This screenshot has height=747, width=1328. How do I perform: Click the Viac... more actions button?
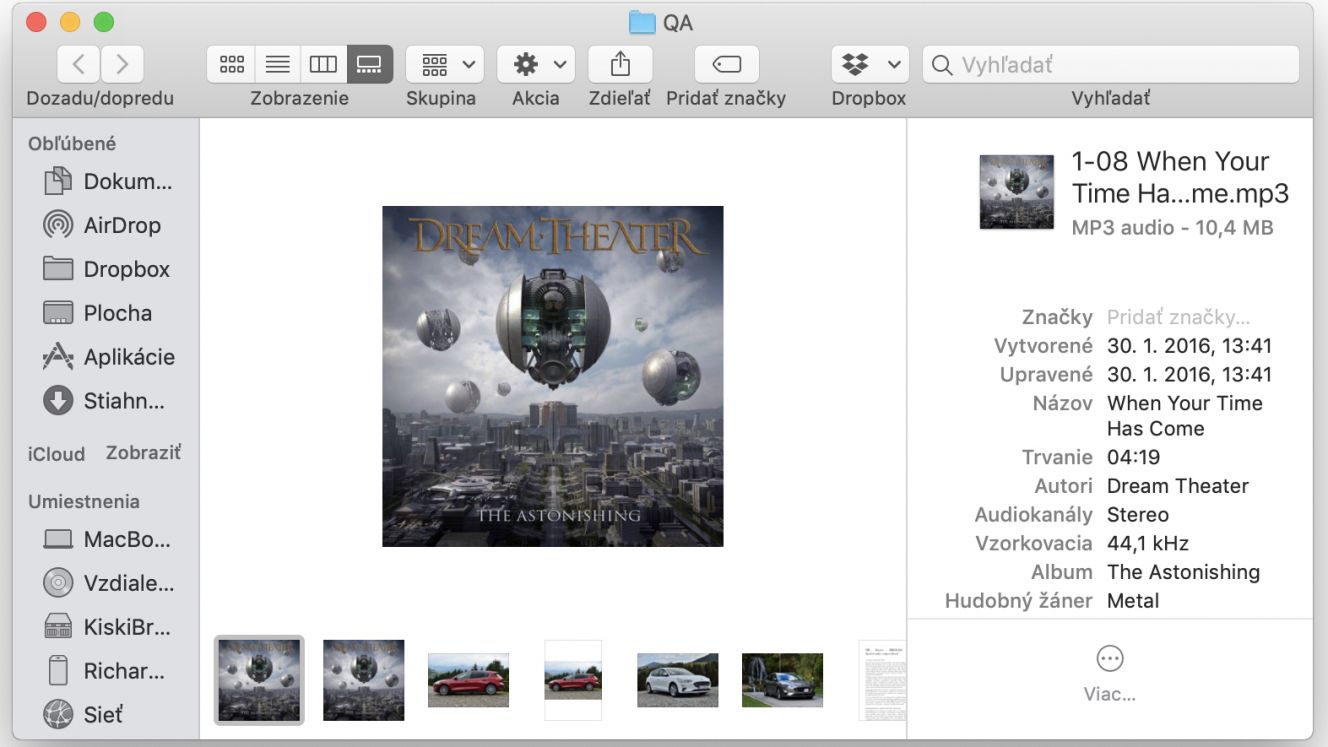(1110, 674)
